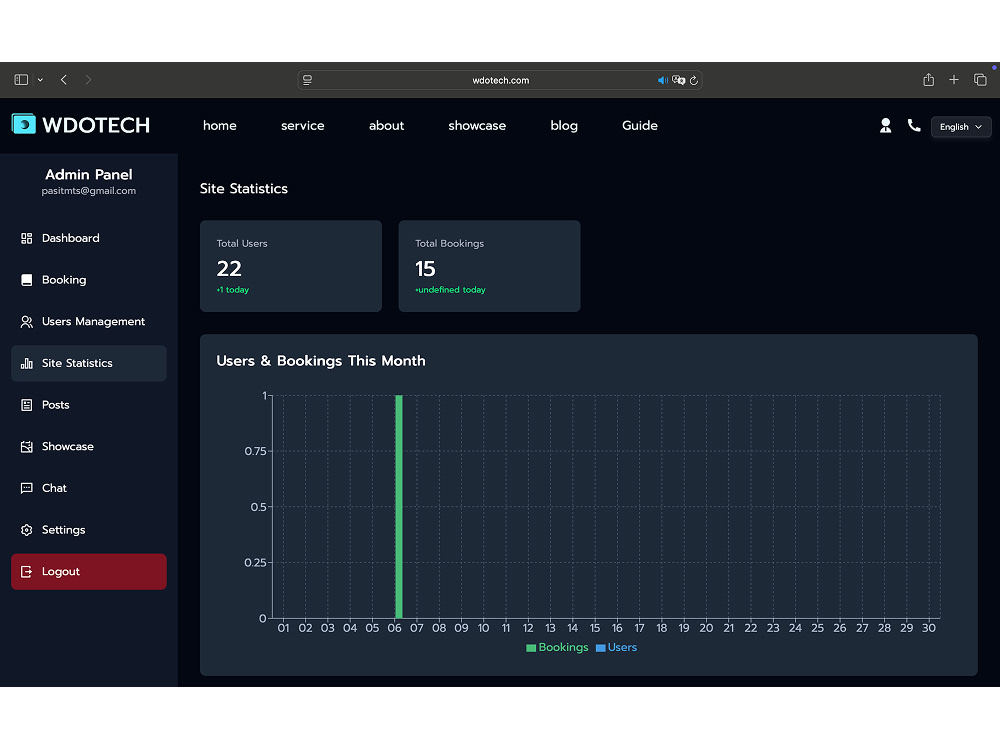Click the Total Bookings card
This screenshot has height=750, width=1000.
click(x=489, y=267)
